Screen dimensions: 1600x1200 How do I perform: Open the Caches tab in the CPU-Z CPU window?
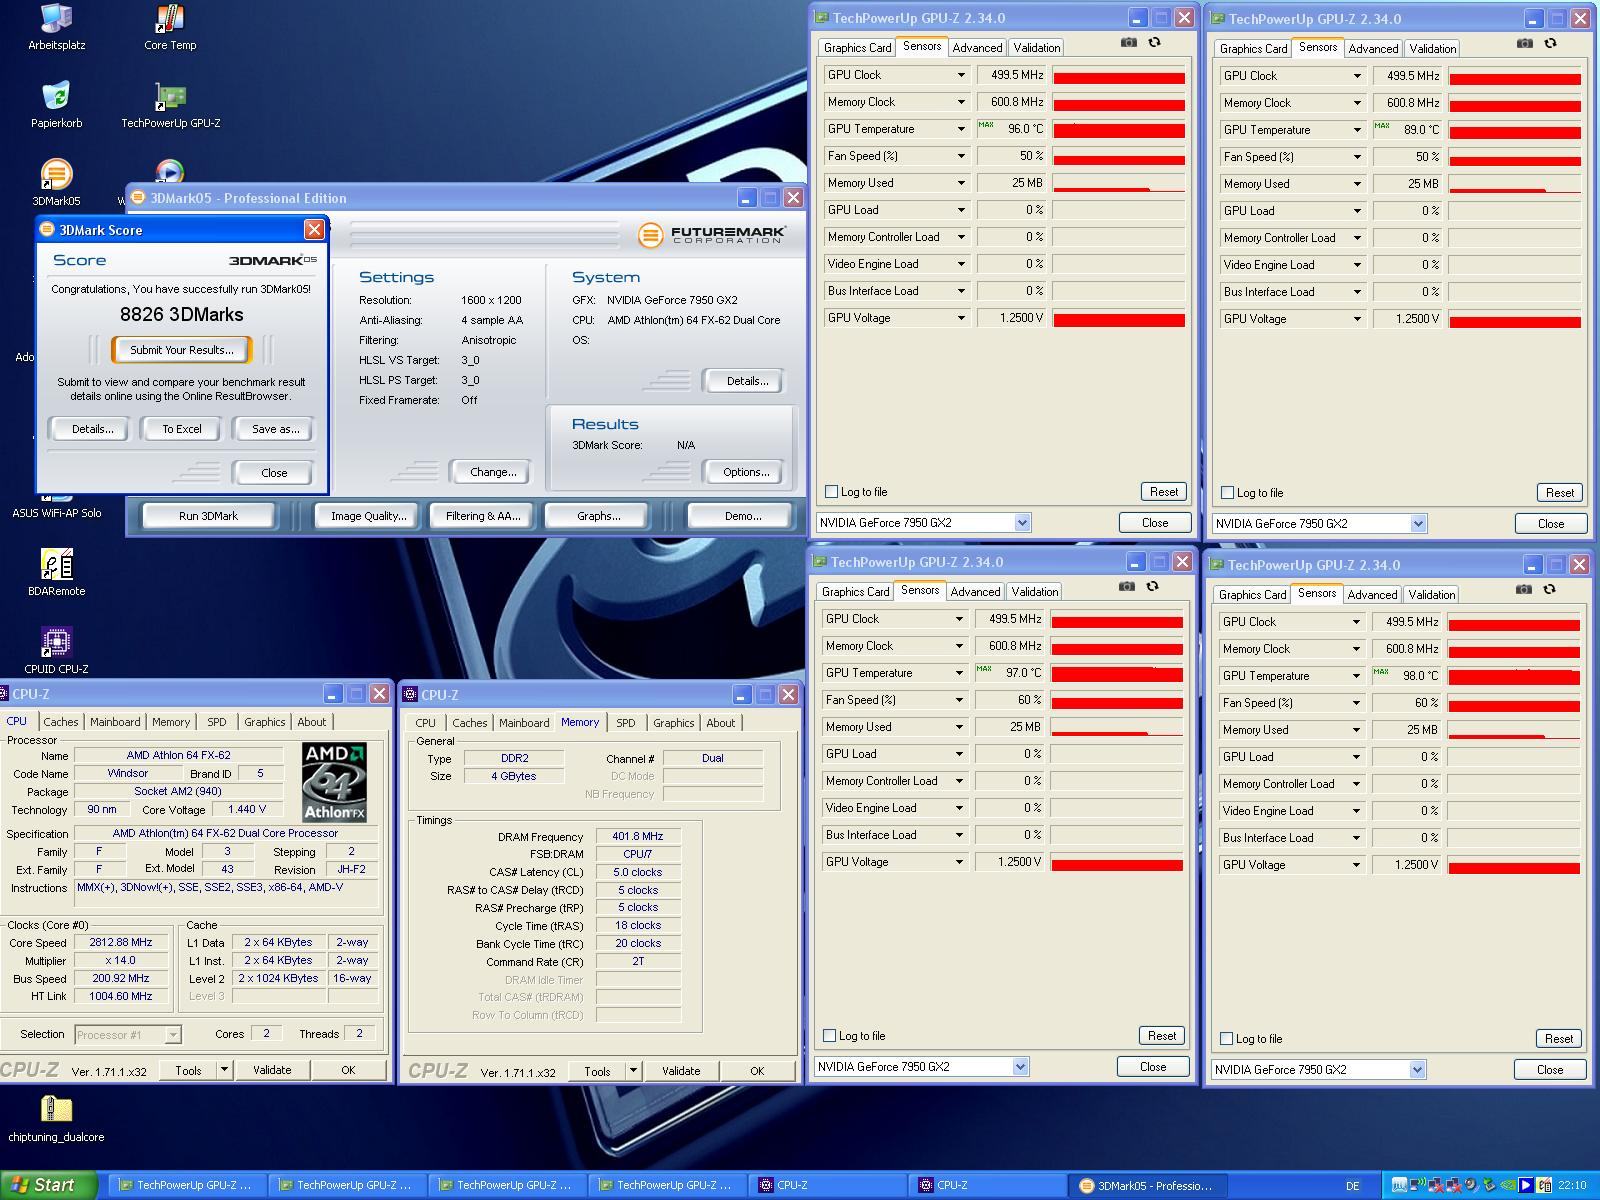tap(61, 722)
